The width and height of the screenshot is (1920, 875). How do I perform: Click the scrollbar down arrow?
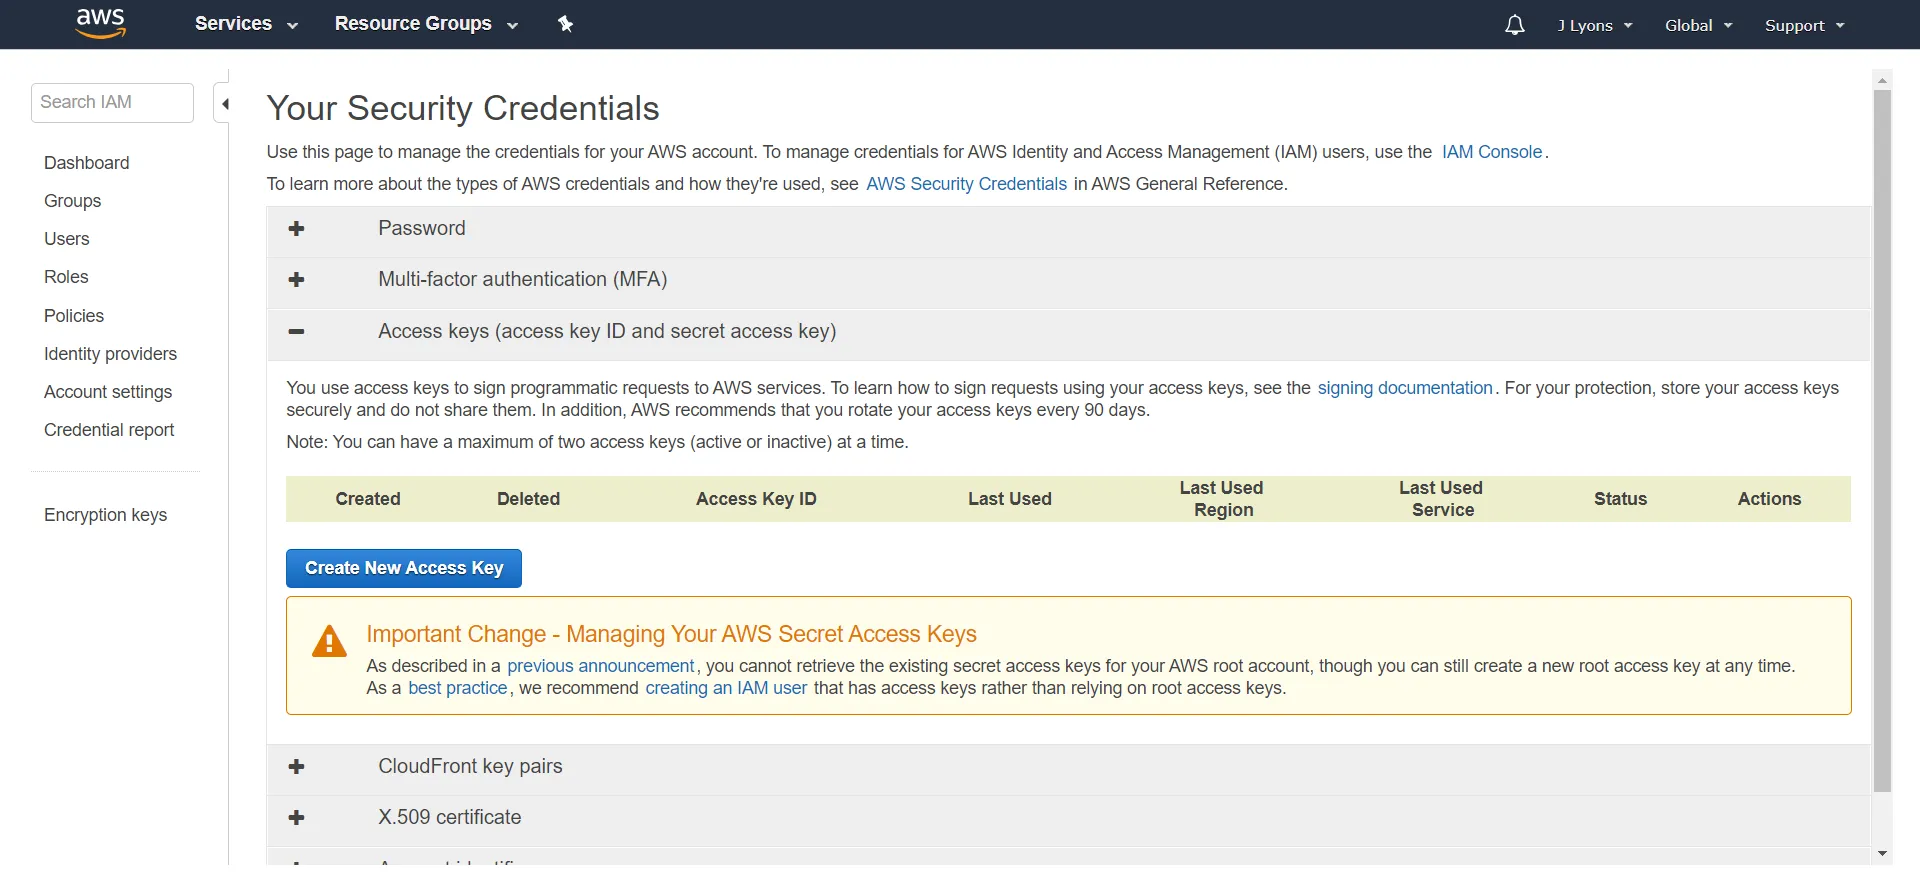click(x=1882, y=853)
